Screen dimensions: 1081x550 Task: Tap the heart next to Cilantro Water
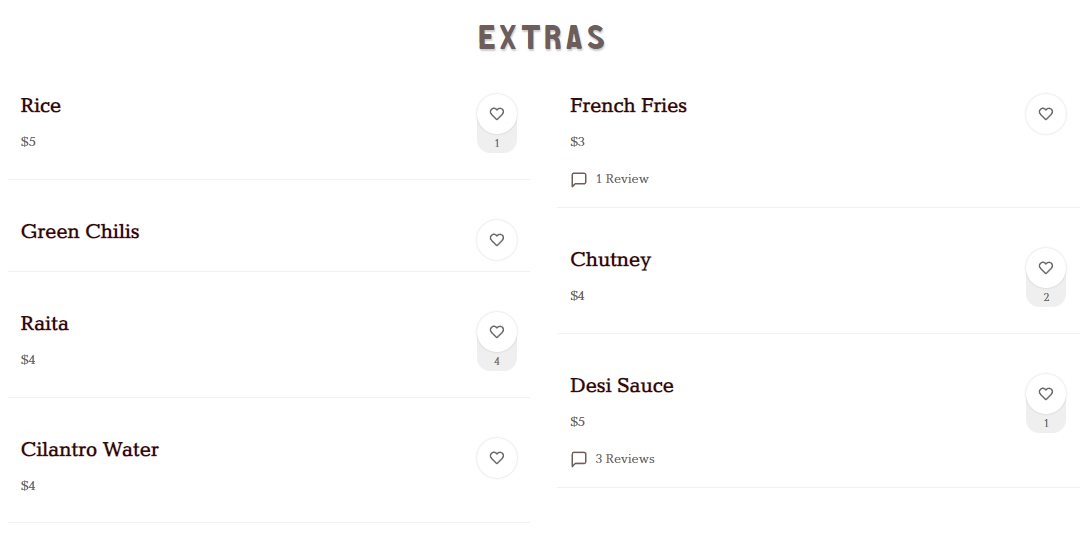(x=497, y=458)
